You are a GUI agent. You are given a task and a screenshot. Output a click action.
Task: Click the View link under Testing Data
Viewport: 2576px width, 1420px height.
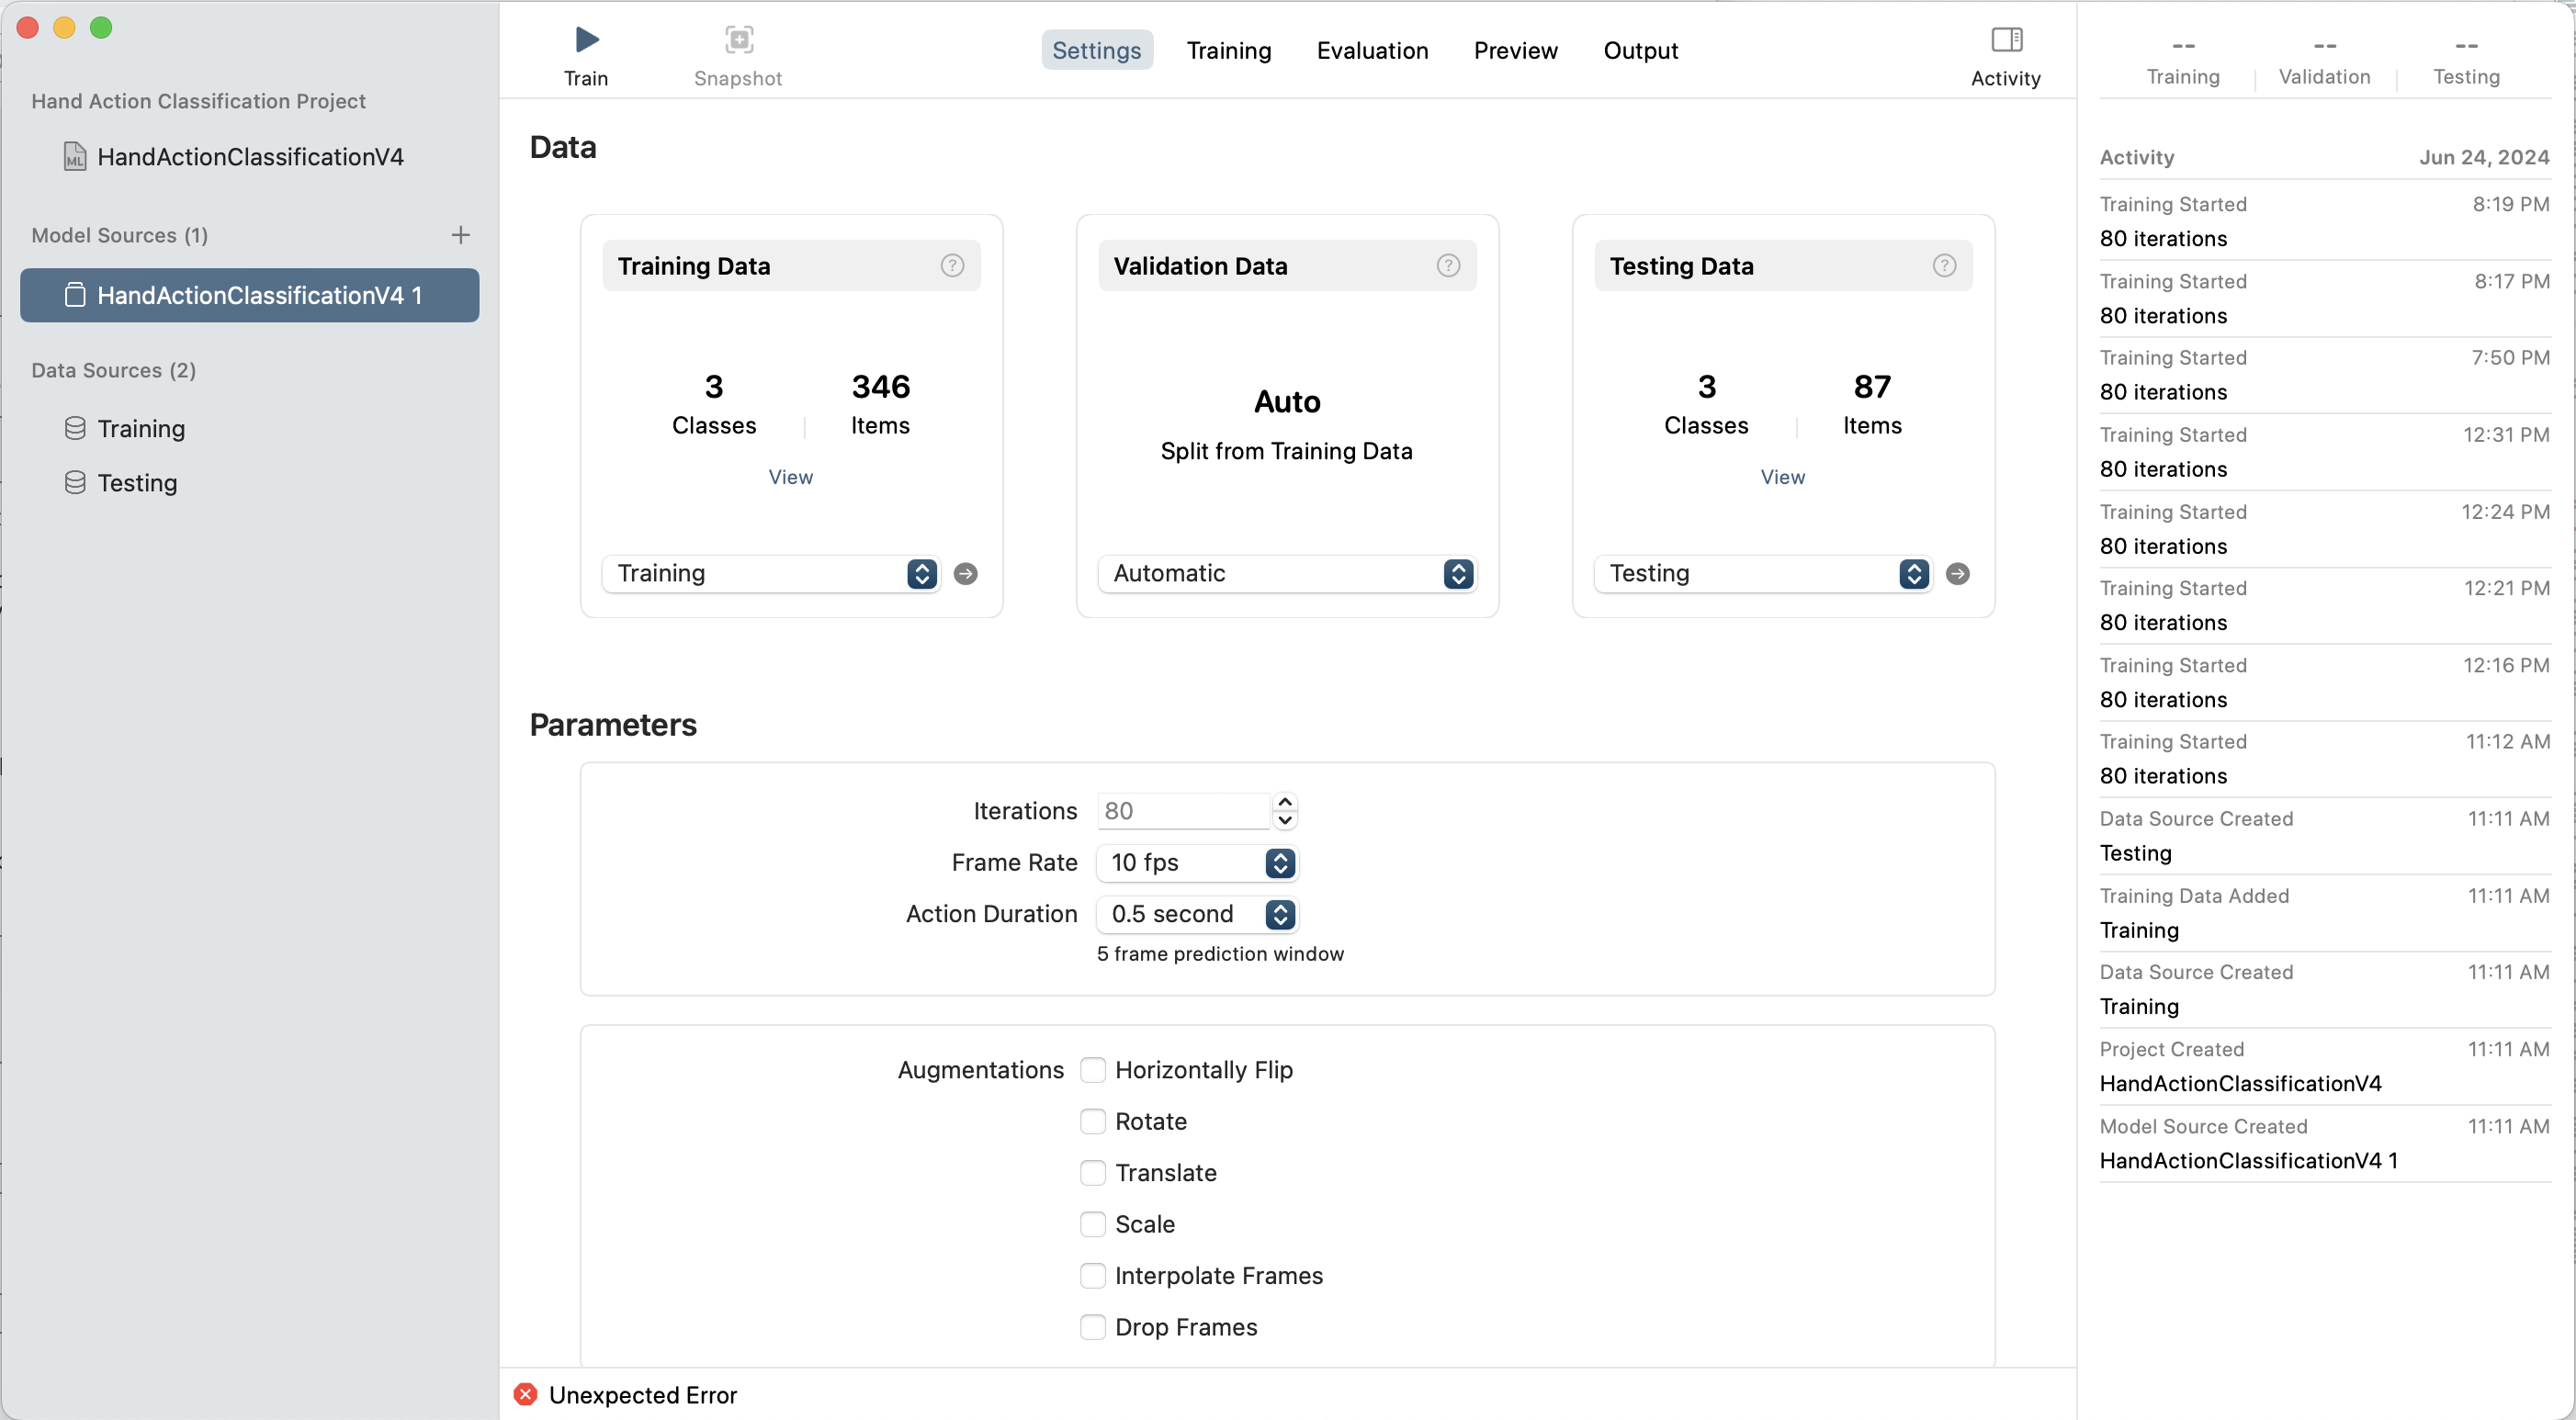(1782, 477)
